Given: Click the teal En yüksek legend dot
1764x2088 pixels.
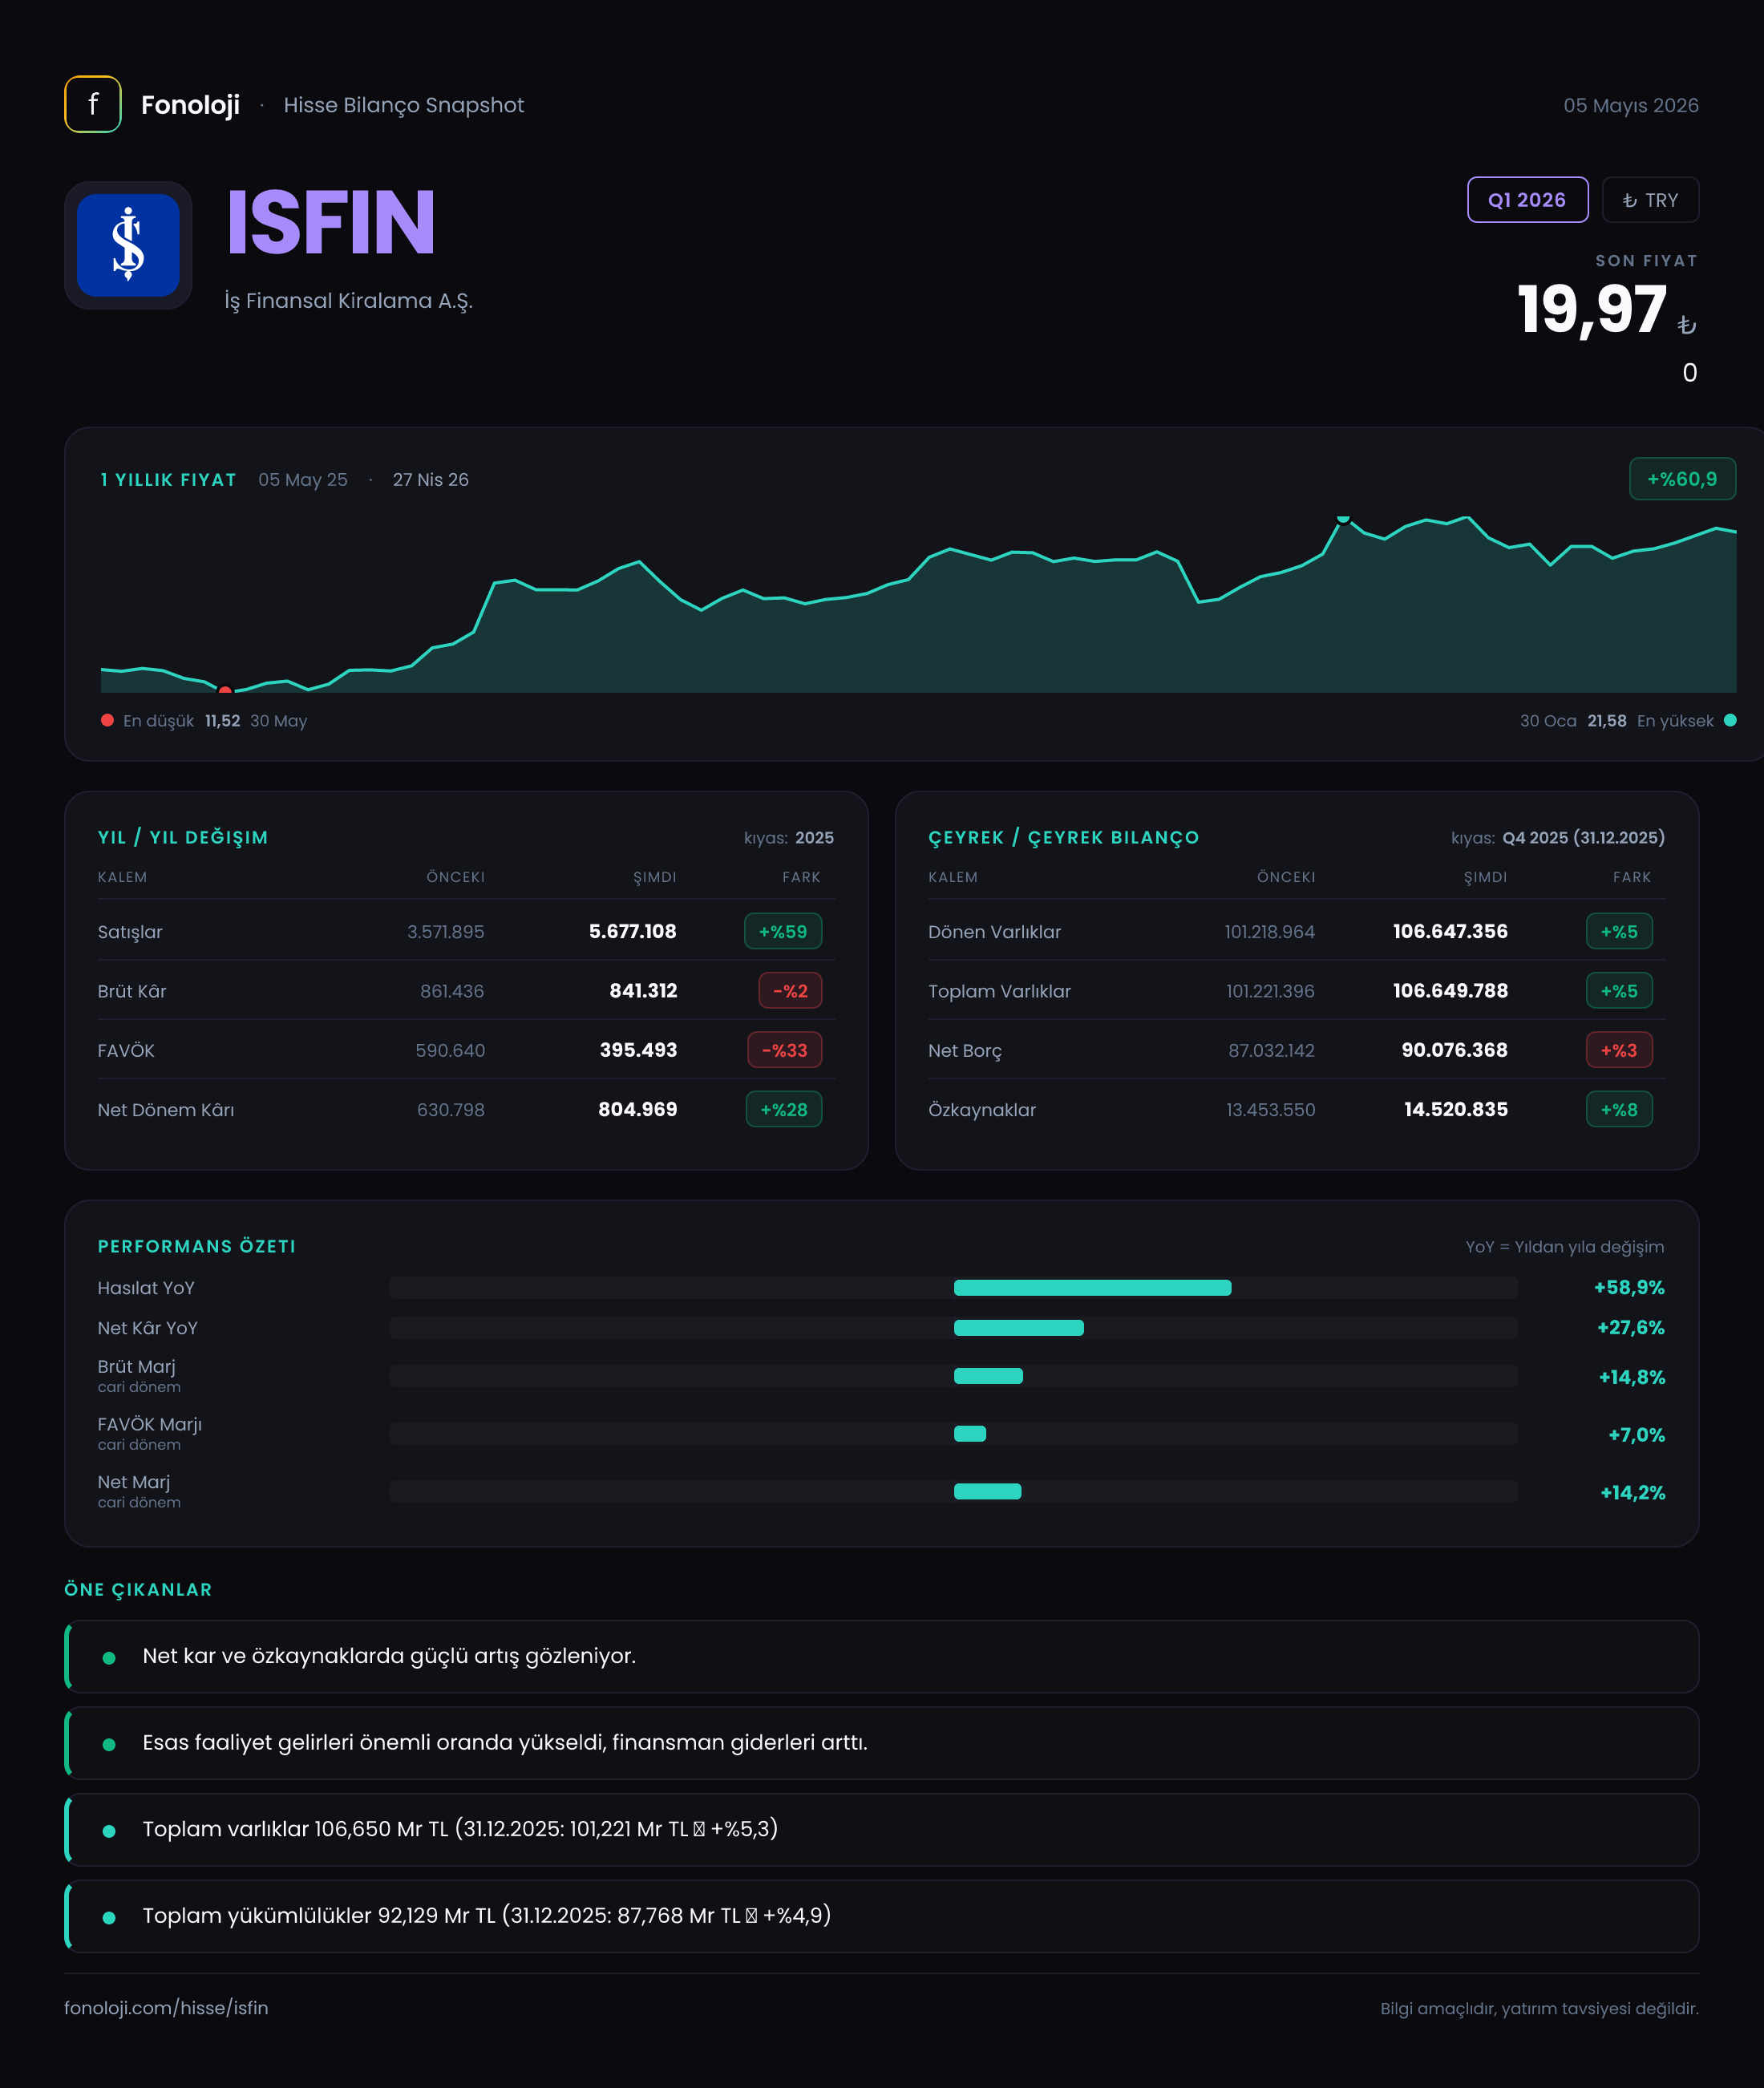Looking at the screenshot, I should pos(1730,720).
